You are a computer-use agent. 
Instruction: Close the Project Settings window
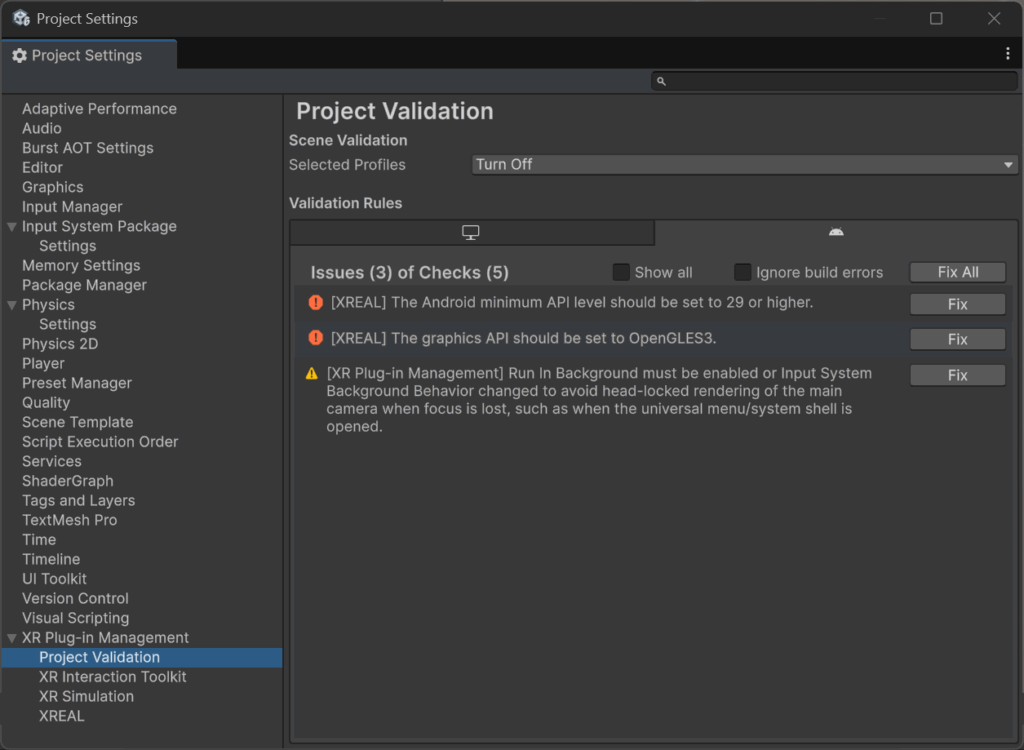click(994, 18)
